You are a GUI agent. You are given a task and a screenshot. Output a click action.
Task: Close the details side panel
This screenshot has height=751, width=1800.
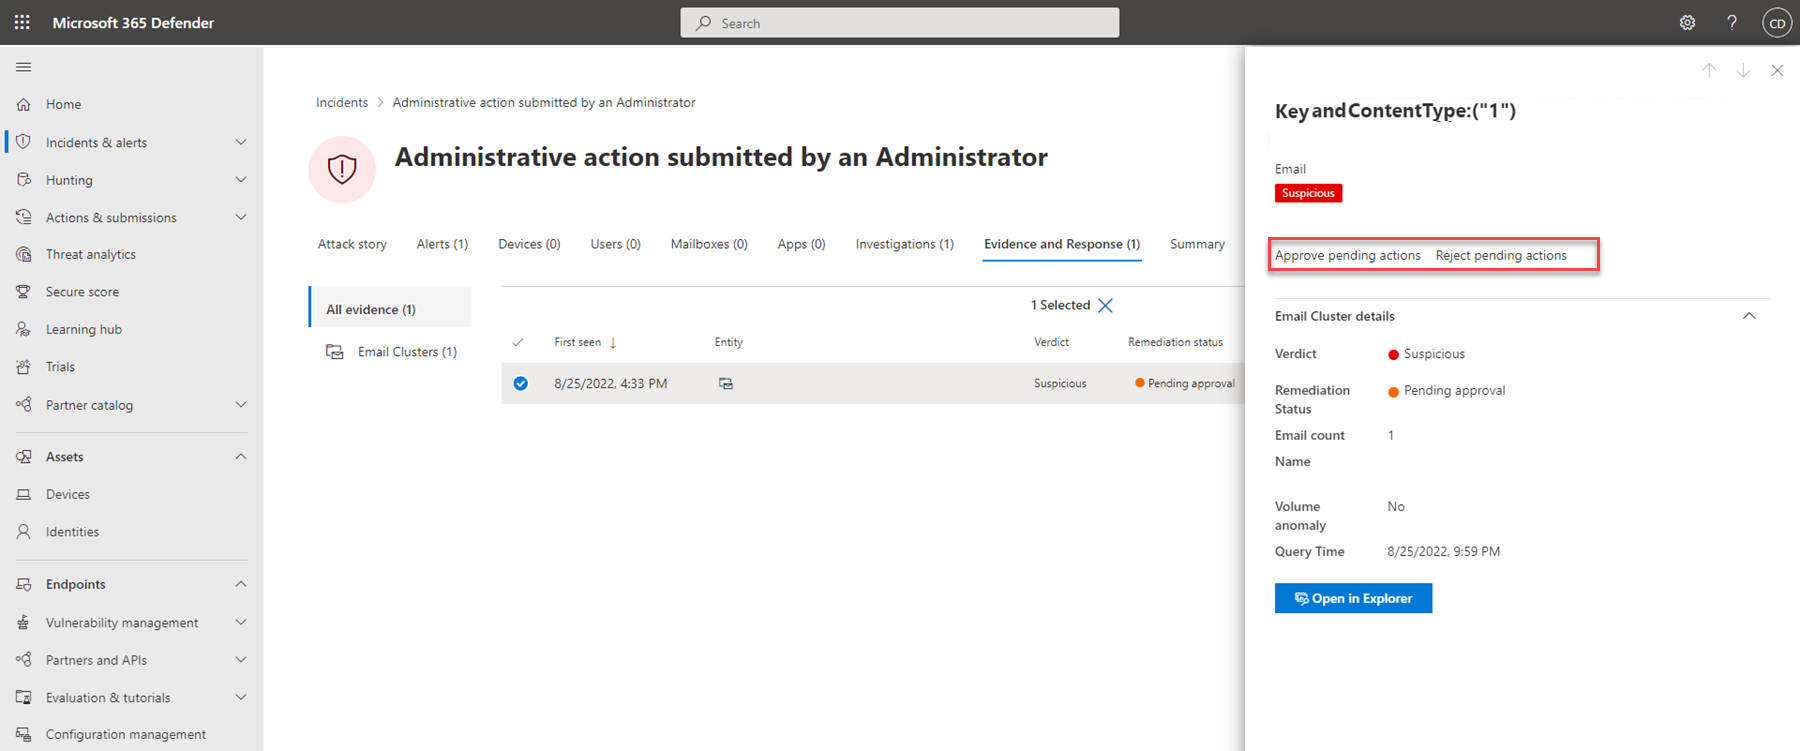[1777, 70]
